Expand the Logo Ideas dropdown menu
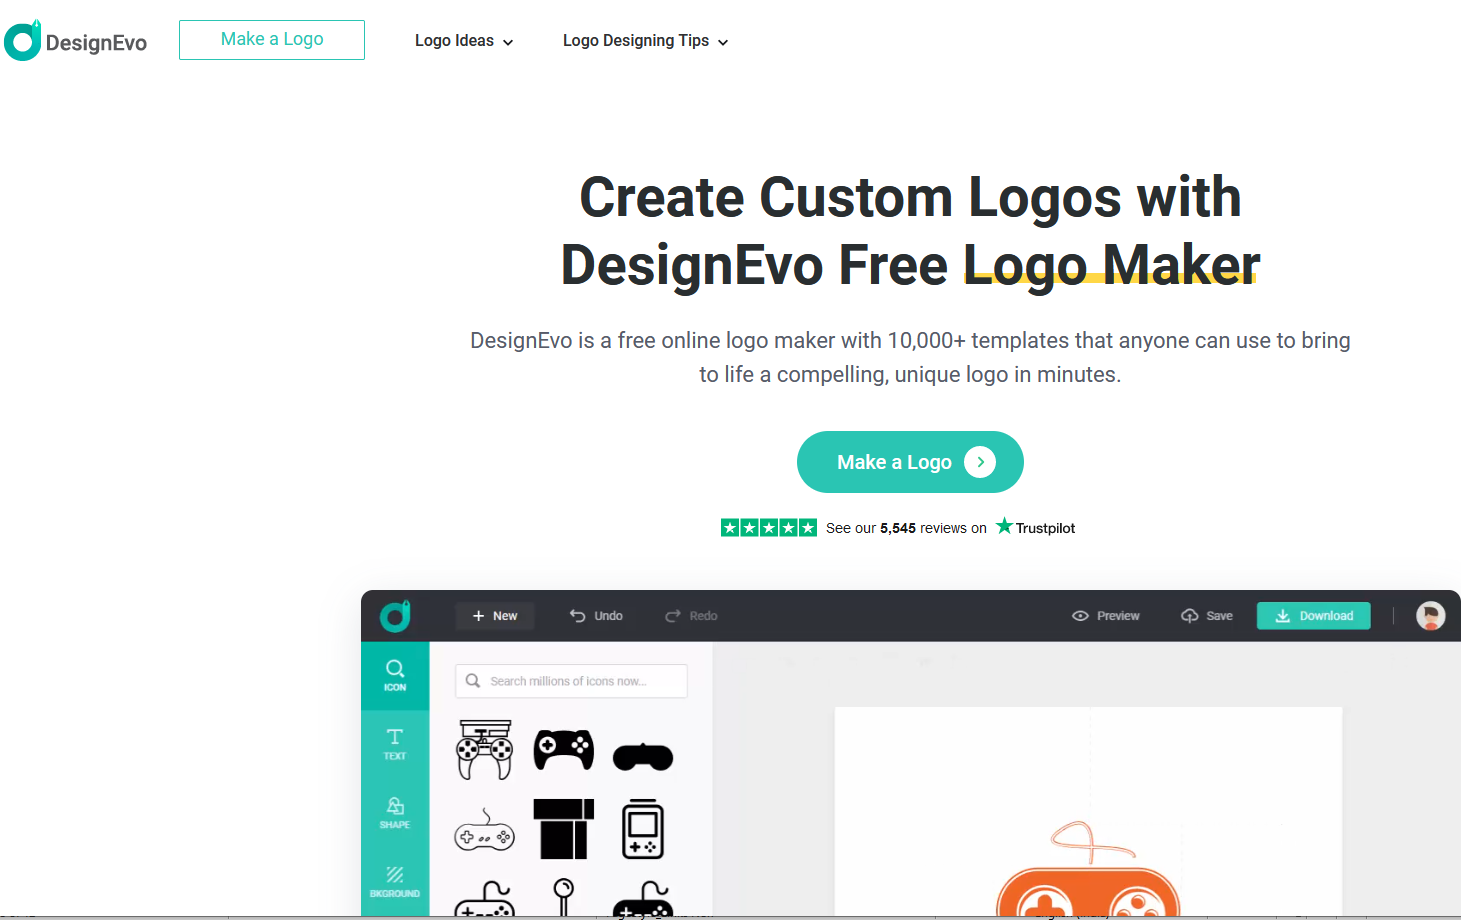 (x=464, y=41)
